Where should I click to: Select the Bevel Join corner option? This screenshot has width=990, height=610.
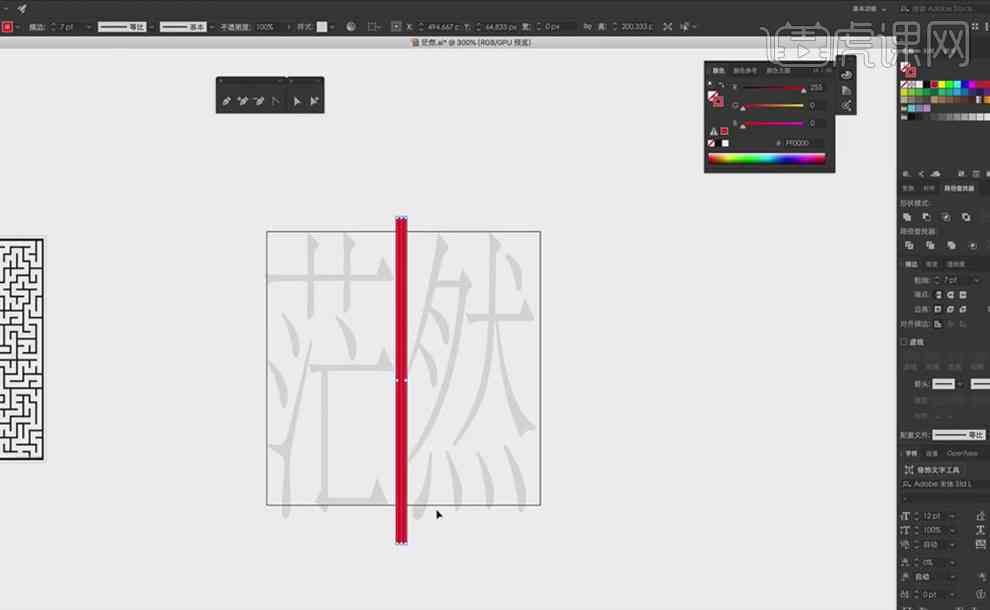[963, 309]
